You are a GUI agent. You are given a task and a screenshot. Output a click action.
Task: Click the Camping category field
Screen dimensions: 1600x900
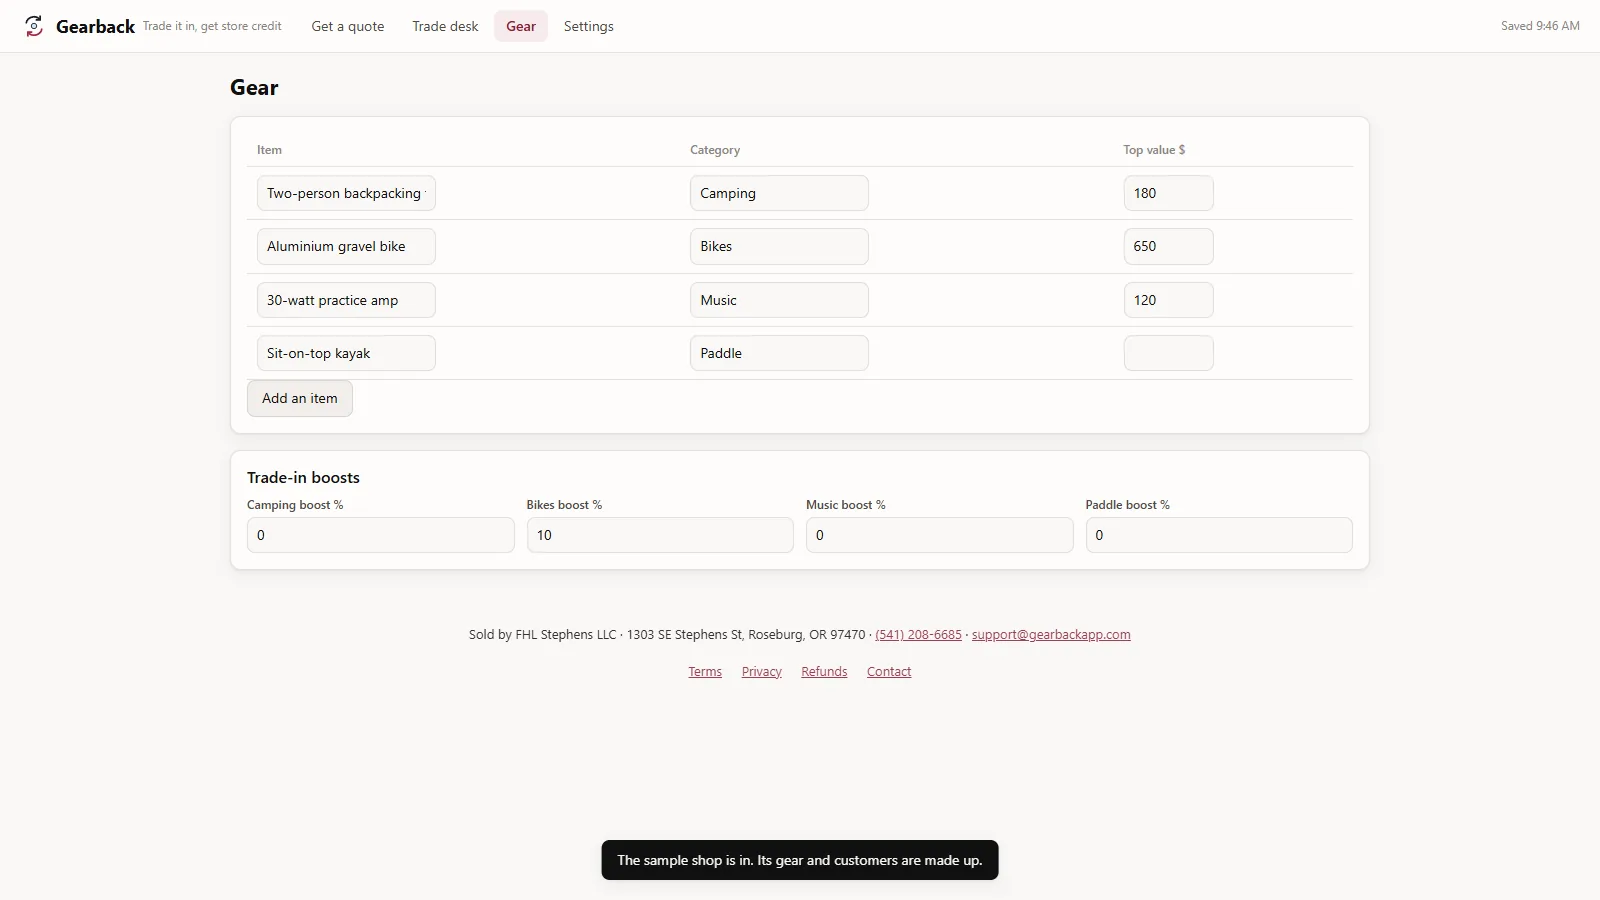pyautogui.click(x=779, y=193)
